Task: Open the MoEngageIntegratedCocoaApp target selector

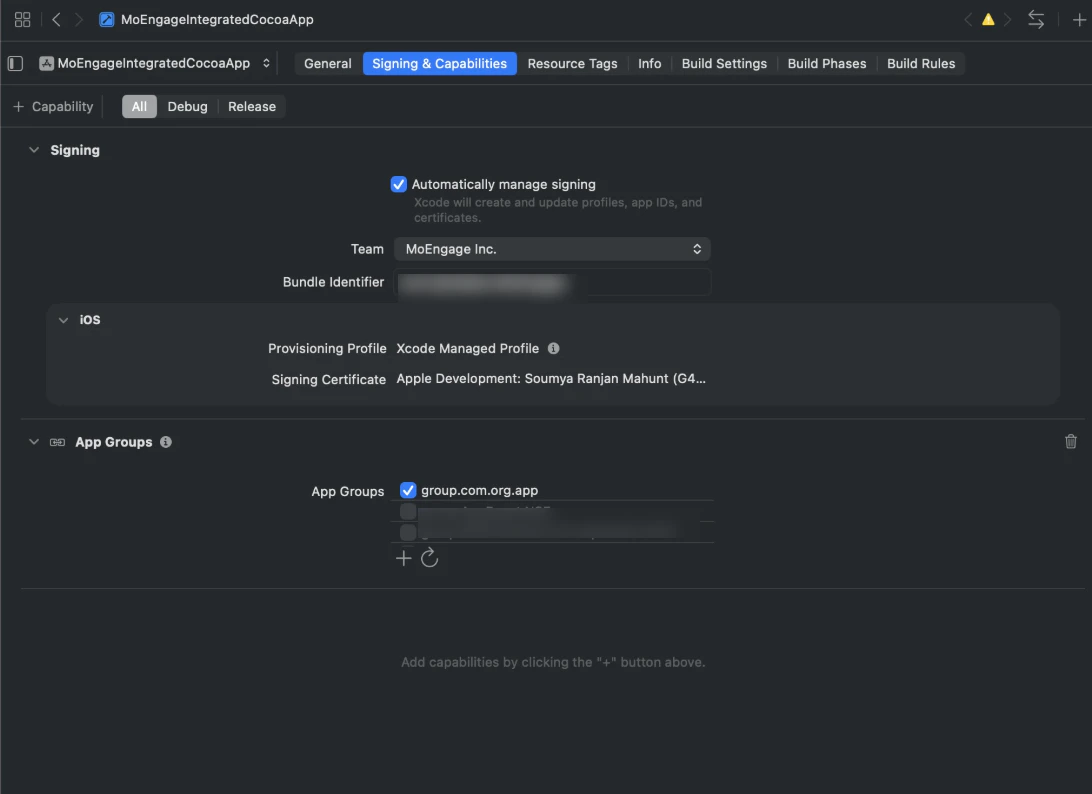Action: [x=155, y=63]
